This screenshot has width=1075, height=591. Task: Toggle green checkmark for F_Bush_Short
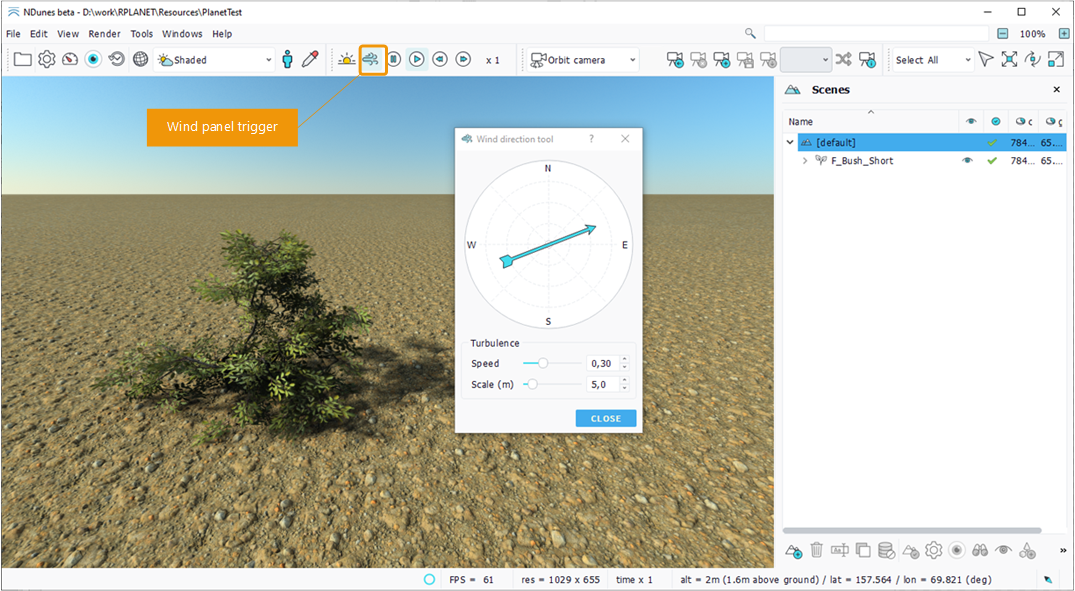click(x=992, y=161)
